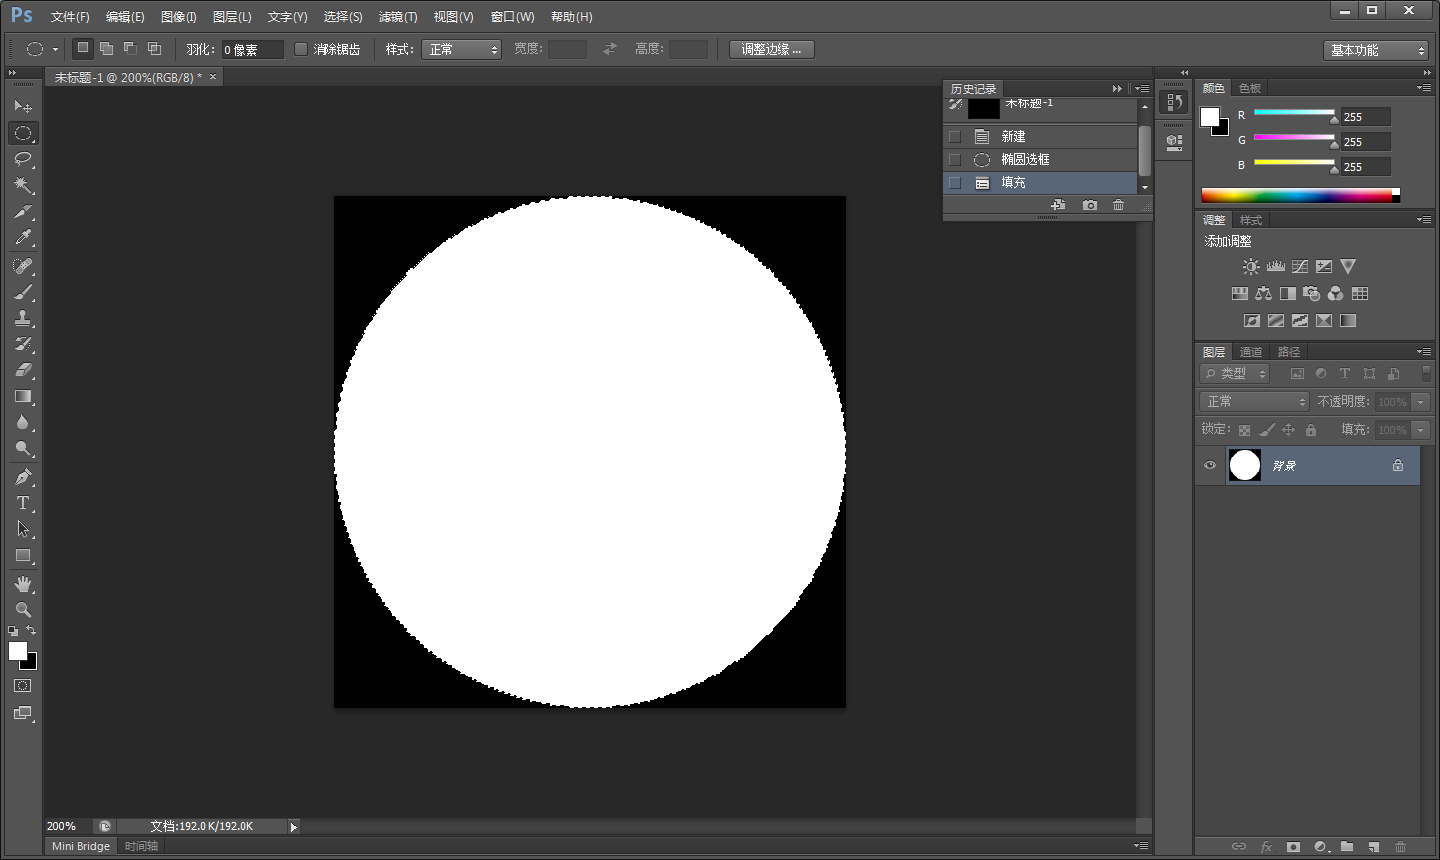Swap foreground and background colors
The width and height of the screenshot is (1440, 860).
(x=31, y=630)
